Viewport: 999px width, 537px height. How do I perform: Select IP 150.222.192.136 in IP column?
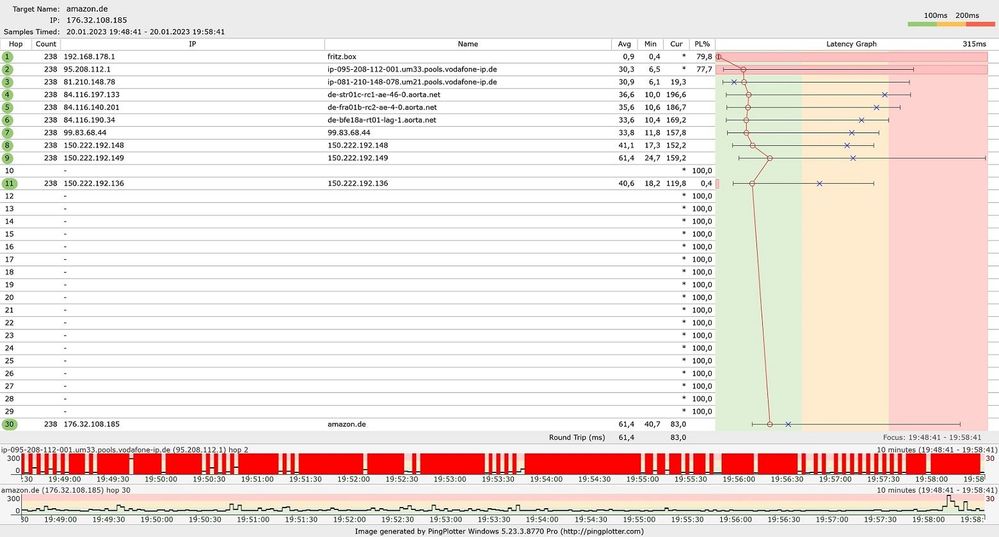(94, 183)
